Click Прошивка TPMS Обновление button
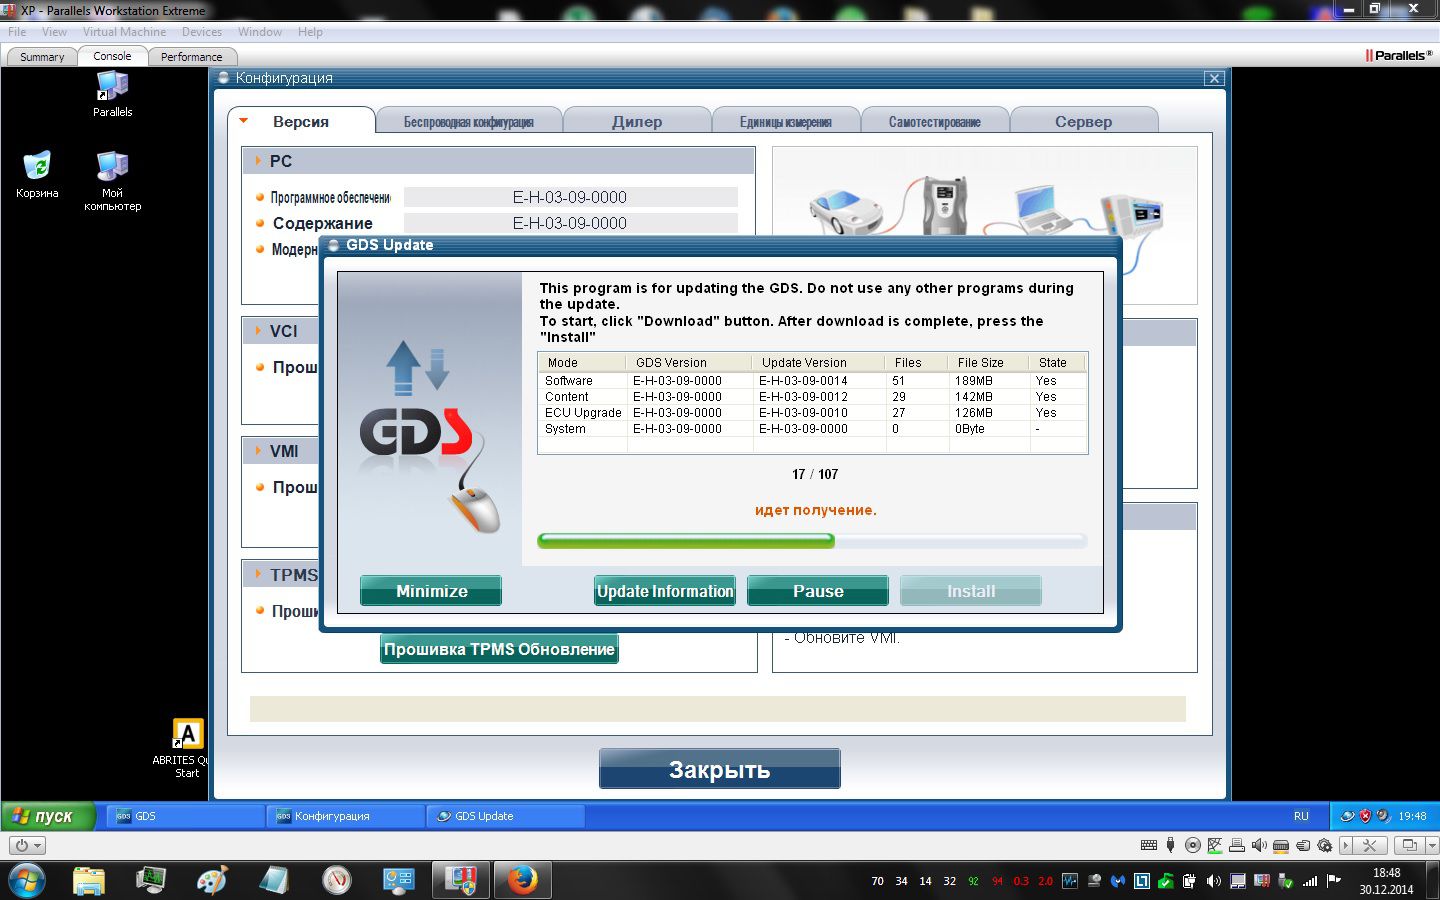Image resolution: width=1440 pixels, height=900 pixels. [499, 649]
